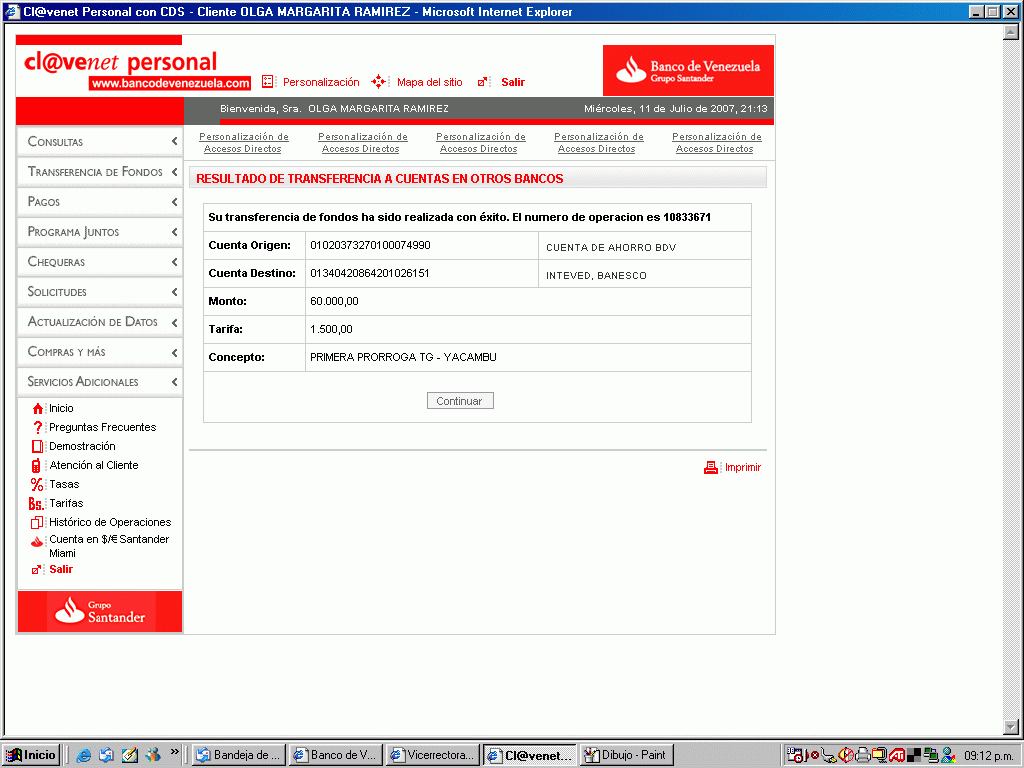Viewport: 1024px width, 768px height.
Task: Click the Imprimir link
Action: [743, 468]
